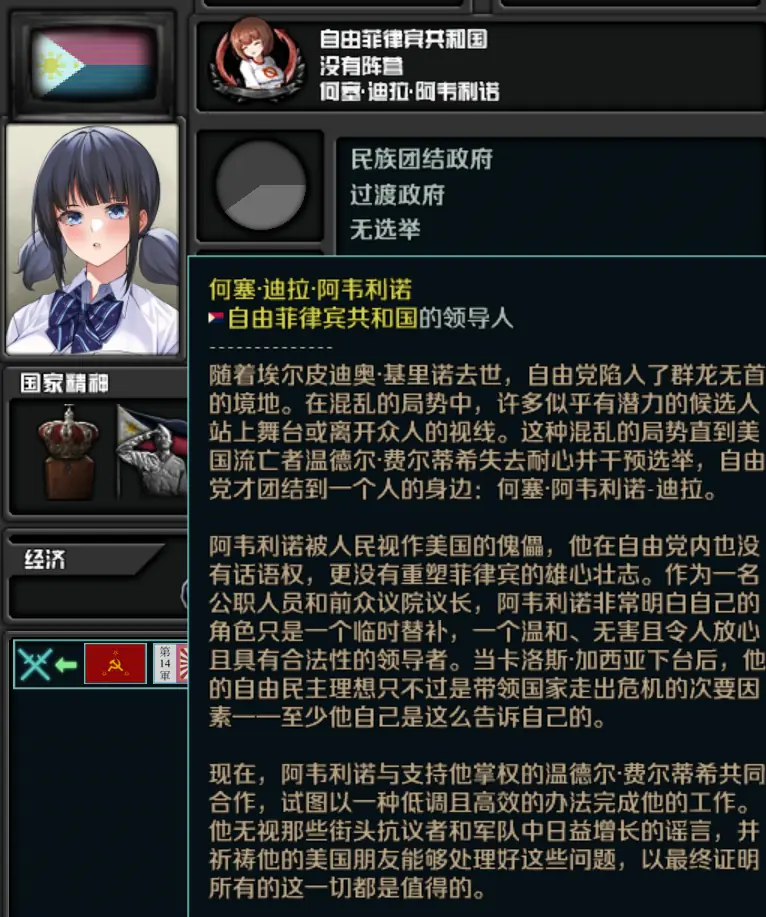Click the yellow 自由菲律宾共和国 link in tooltip
The height and width of the screenshot is (917, 766).
(322, 318)
